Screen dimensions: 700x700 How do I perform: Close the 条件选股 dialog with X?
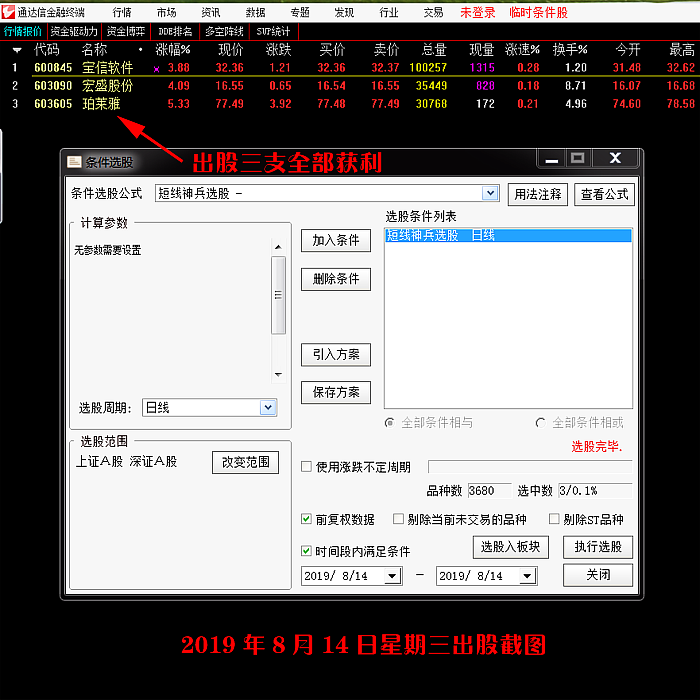pos(615,158)
